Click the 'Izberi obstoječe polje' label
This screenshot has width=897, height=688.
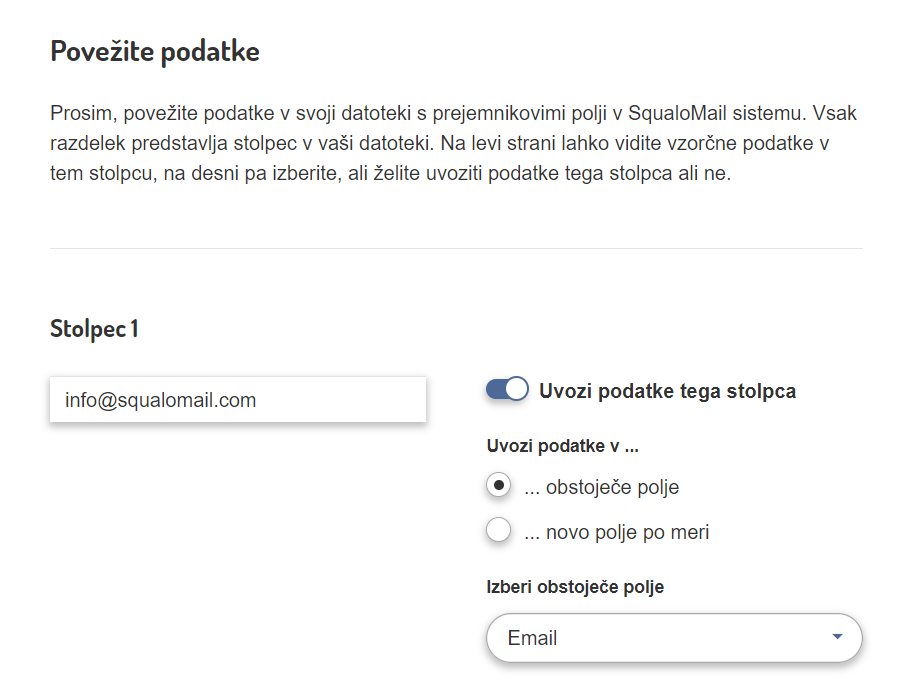(575, 586)
